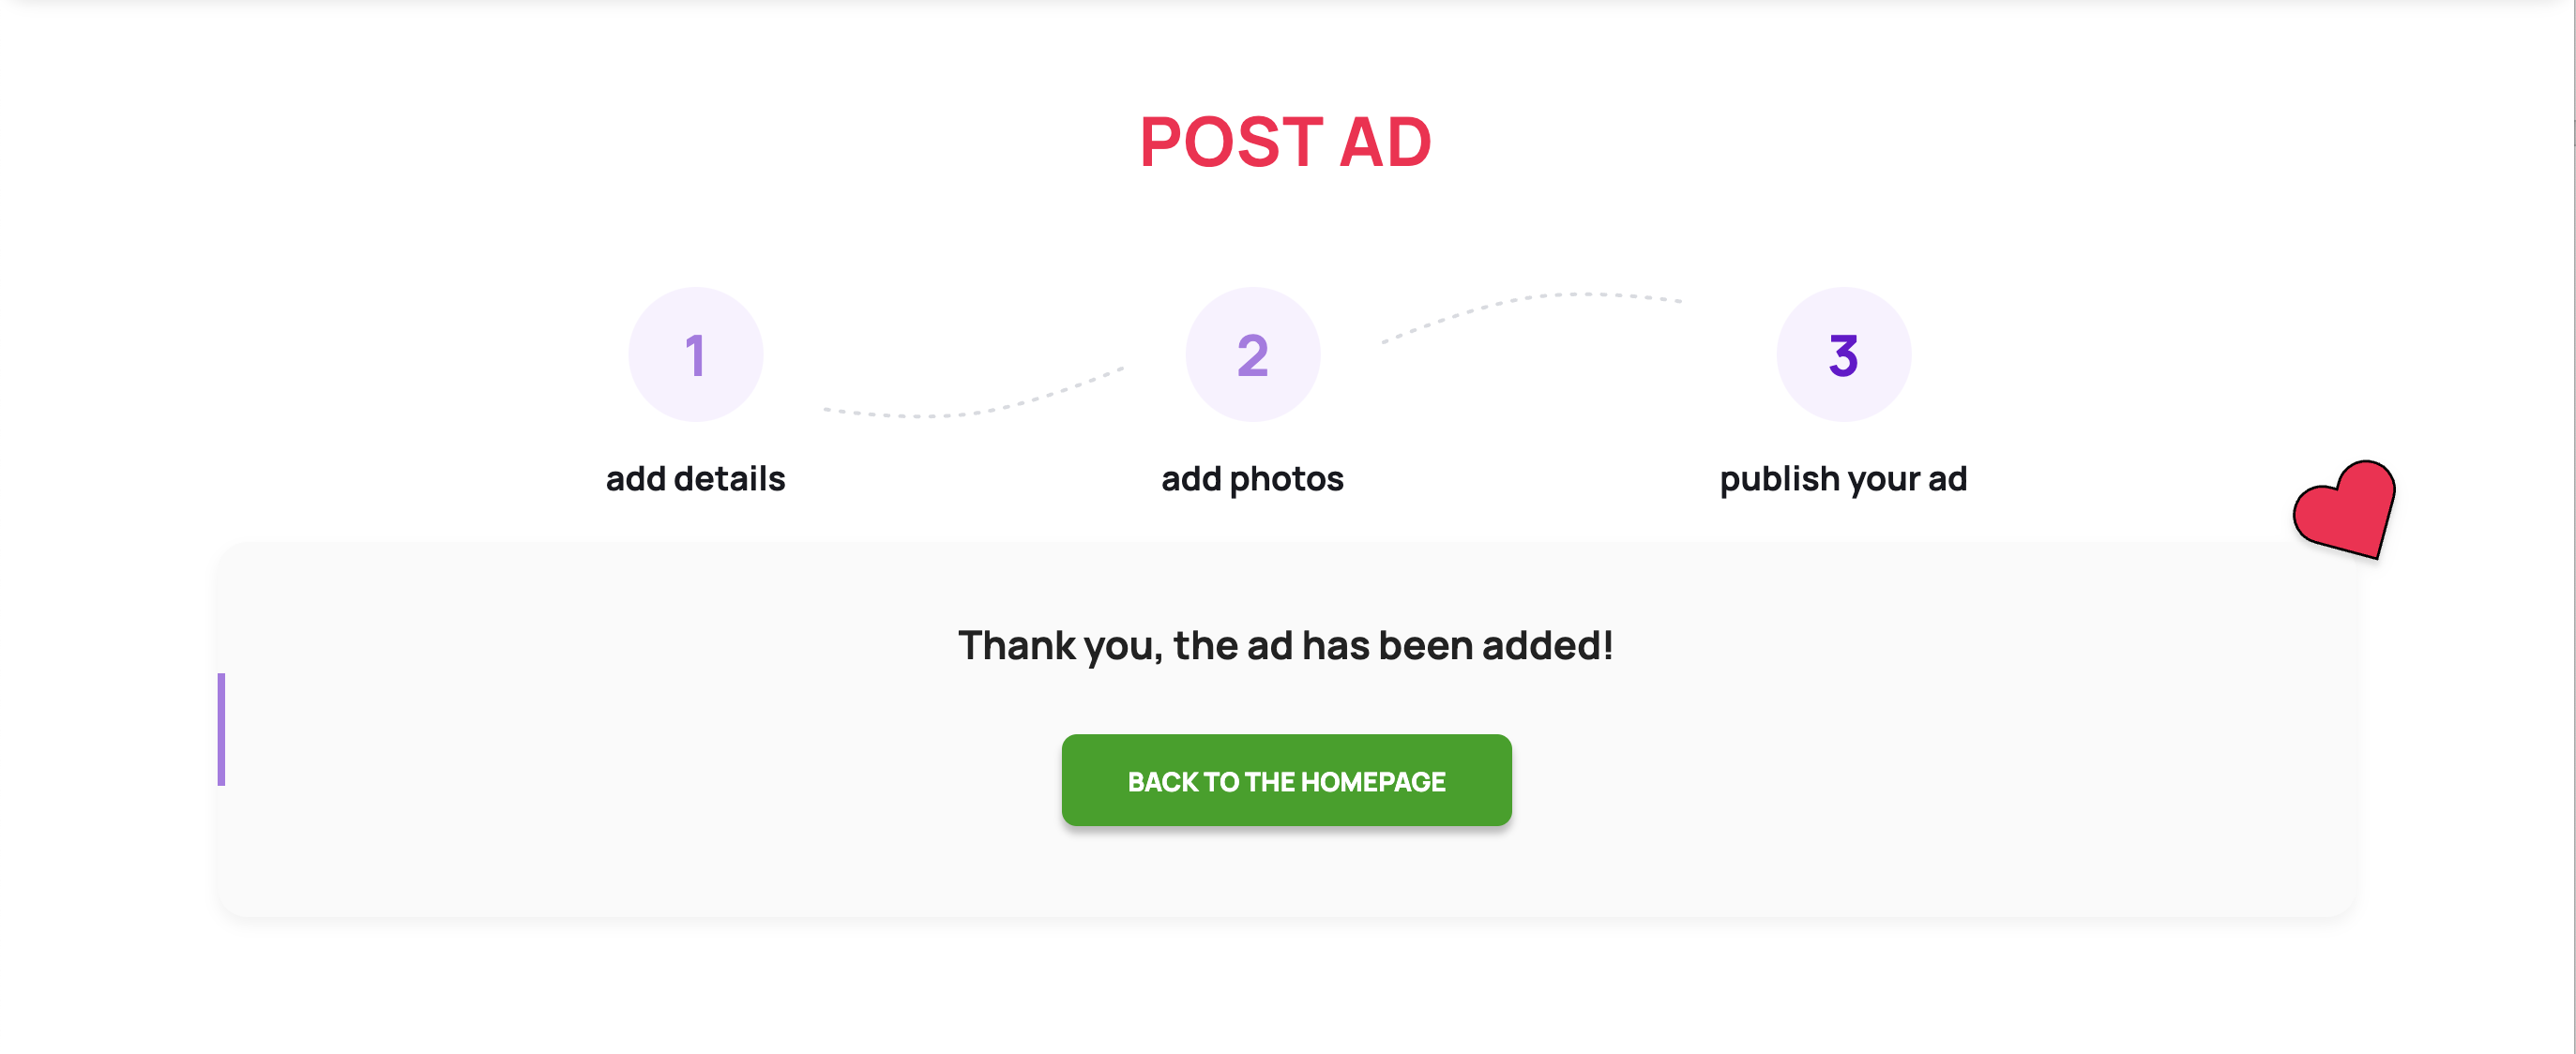Click the number 2 inside its circle
This screenshot has height=1054, width=2576.
coord(1252,355)
